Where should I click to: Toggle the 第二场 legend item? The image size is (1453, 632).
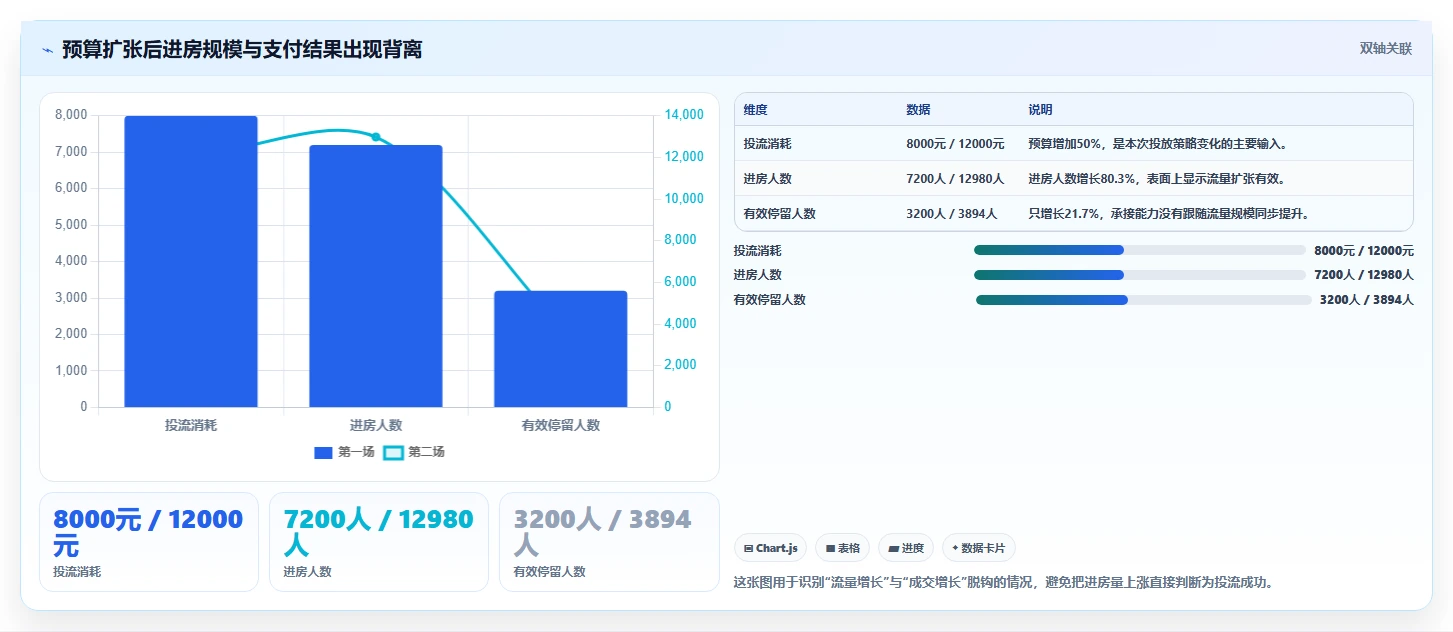coord(414,452)
